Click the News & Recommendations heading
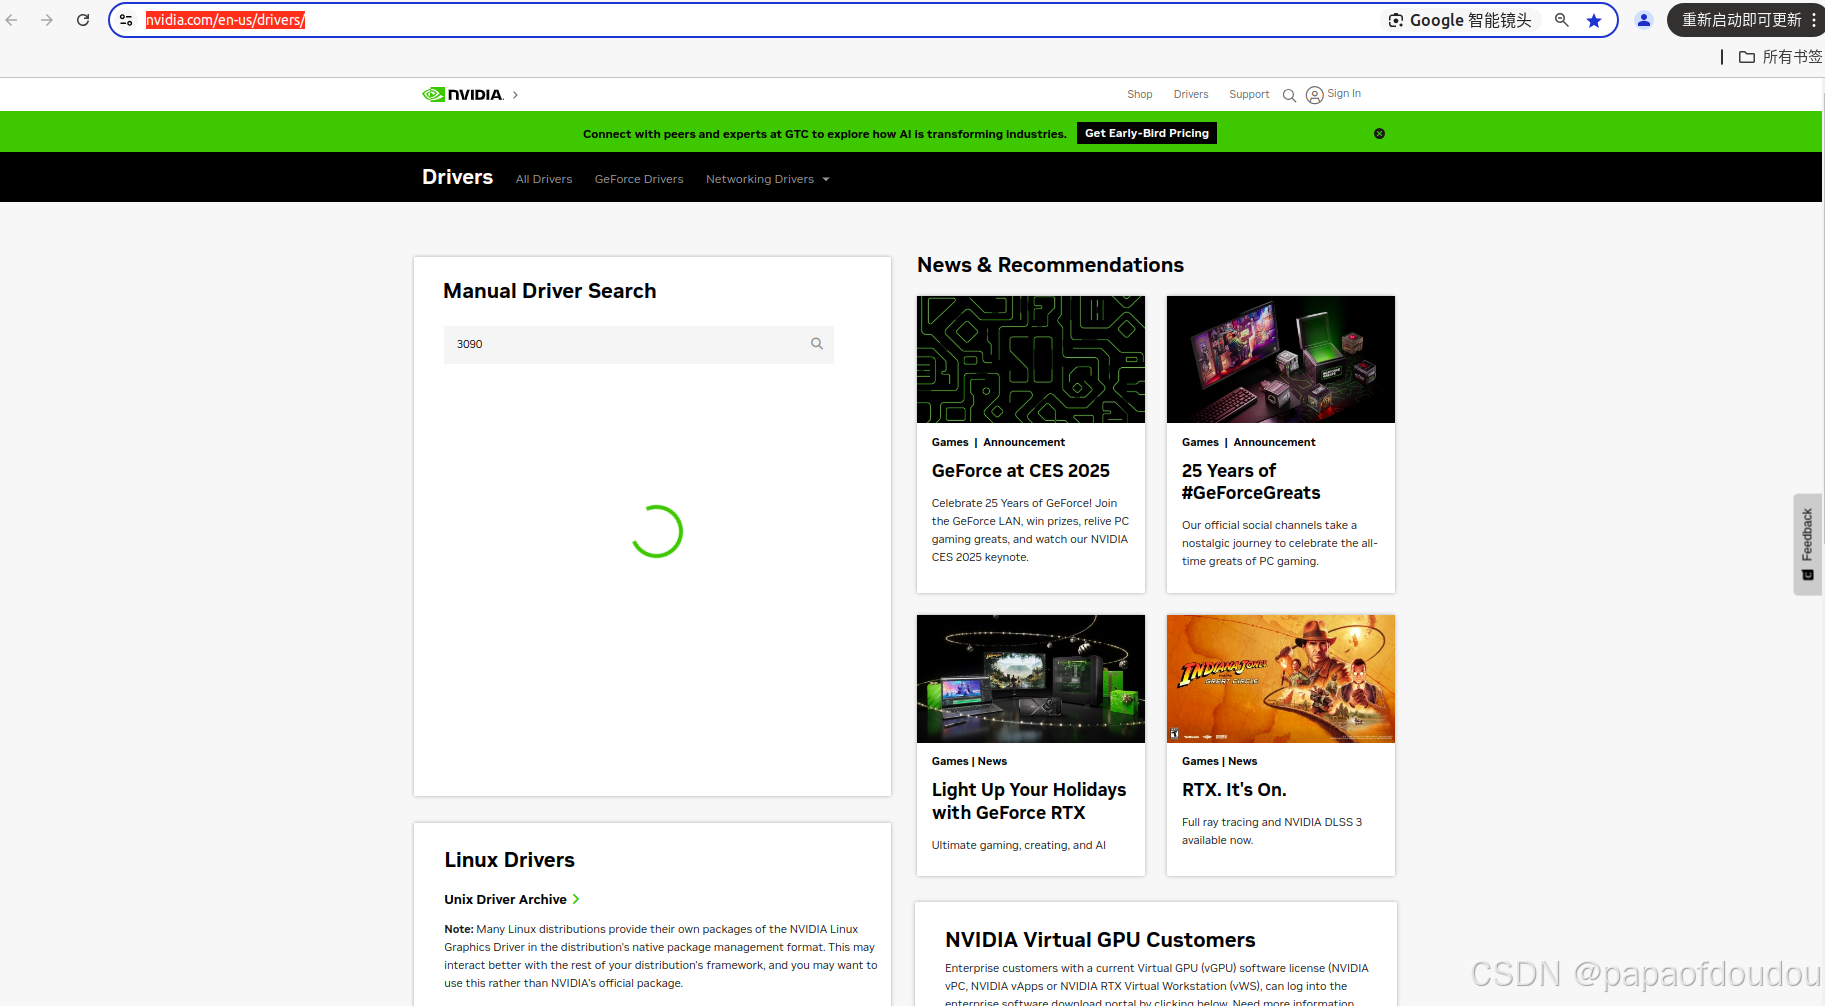Image resolution: width=1825 pixels, height=1006 pixels. [x=1051, y=265]
